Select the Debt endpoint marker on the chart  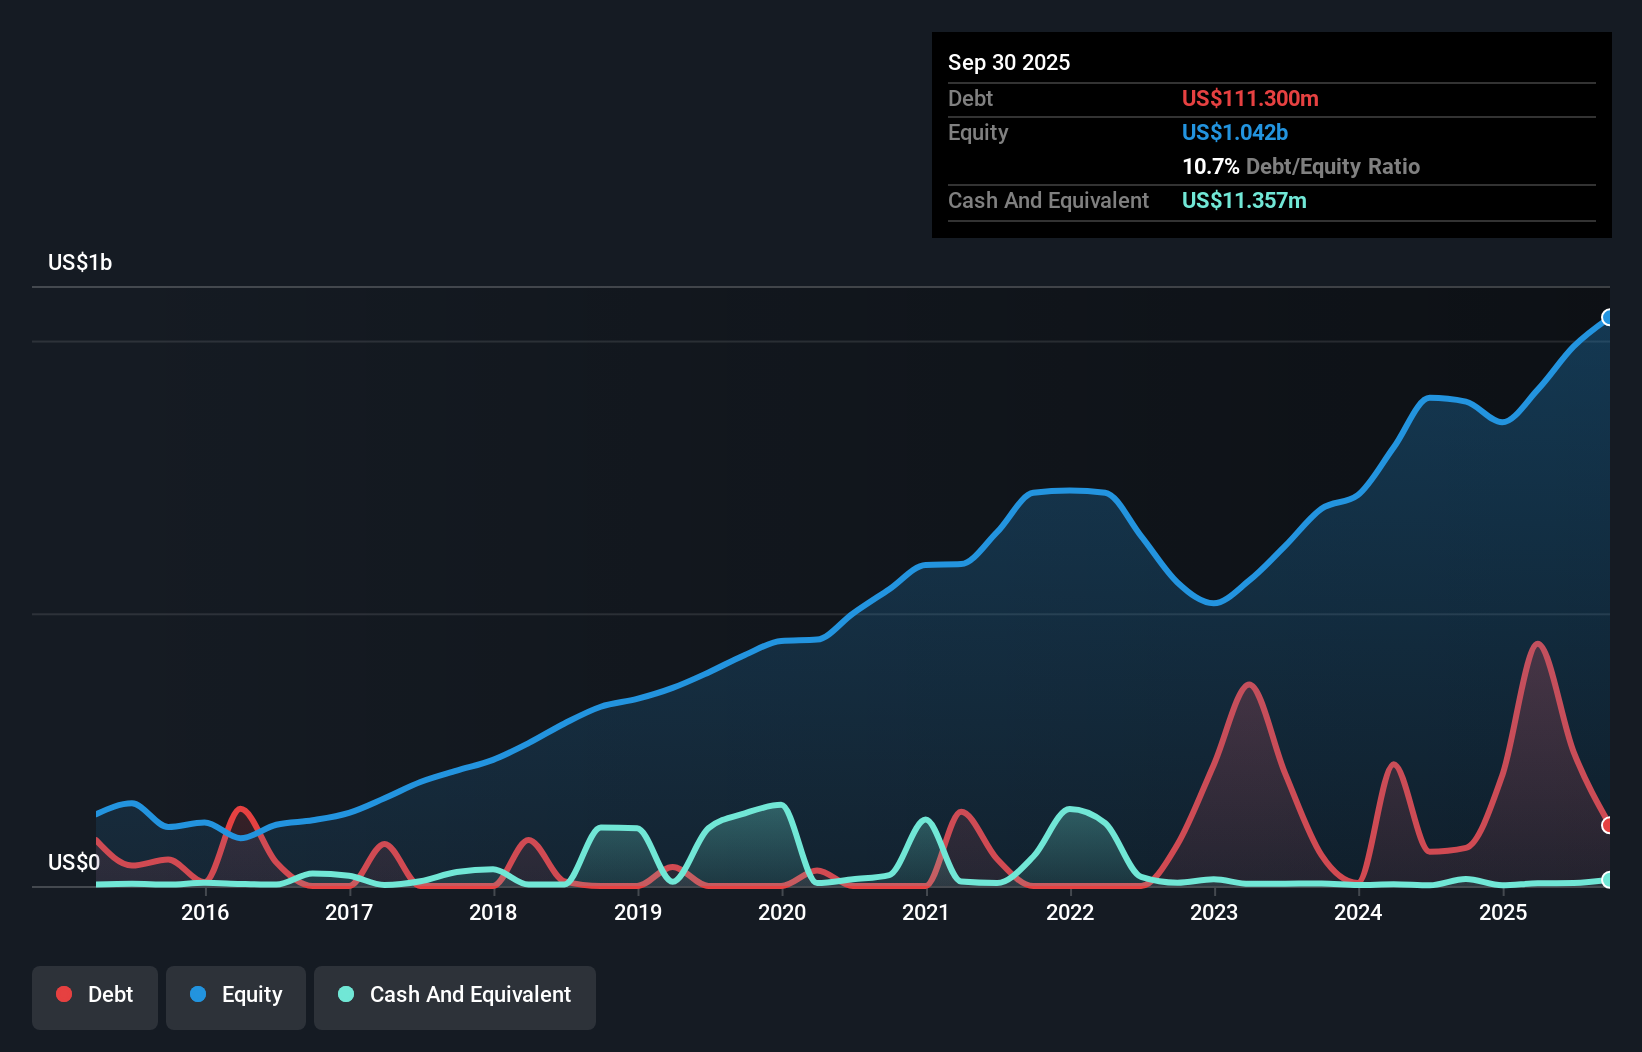[1608, 825]
